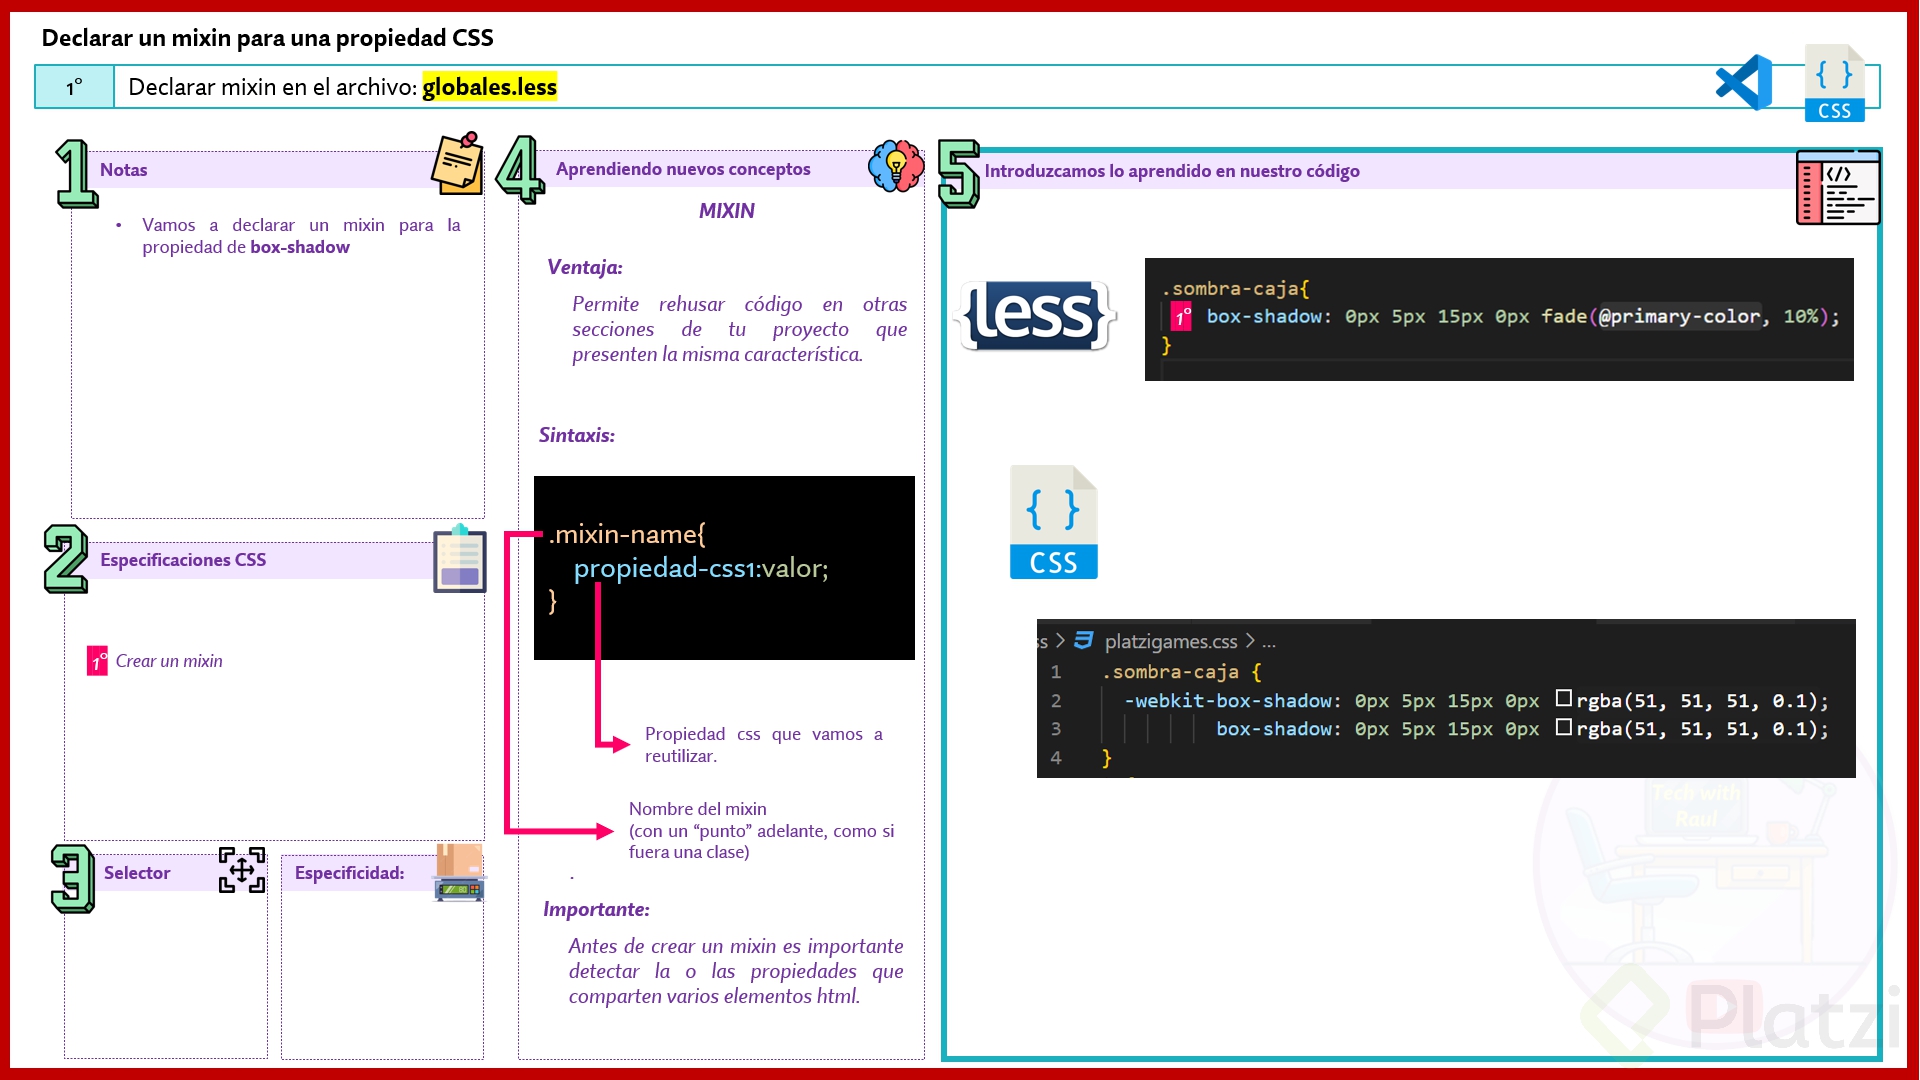Click the green number 5 badge
This screenshot has width=1920, height=1080.
[x=958, y=174]
